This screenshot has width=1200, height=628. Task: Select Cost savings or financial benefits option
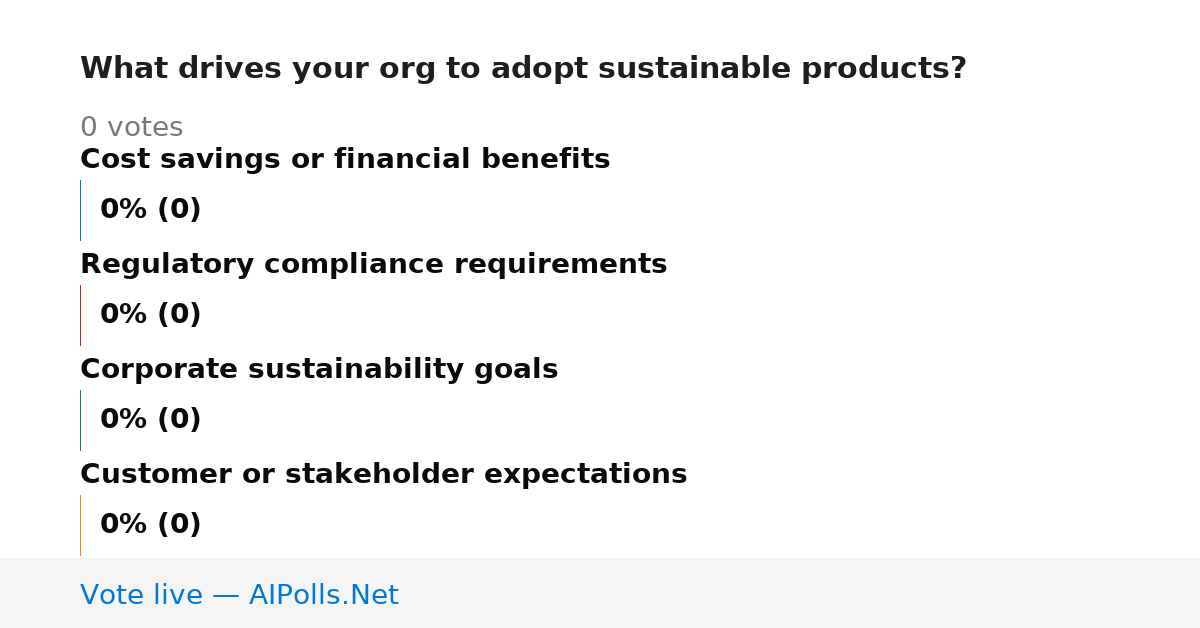345,159
